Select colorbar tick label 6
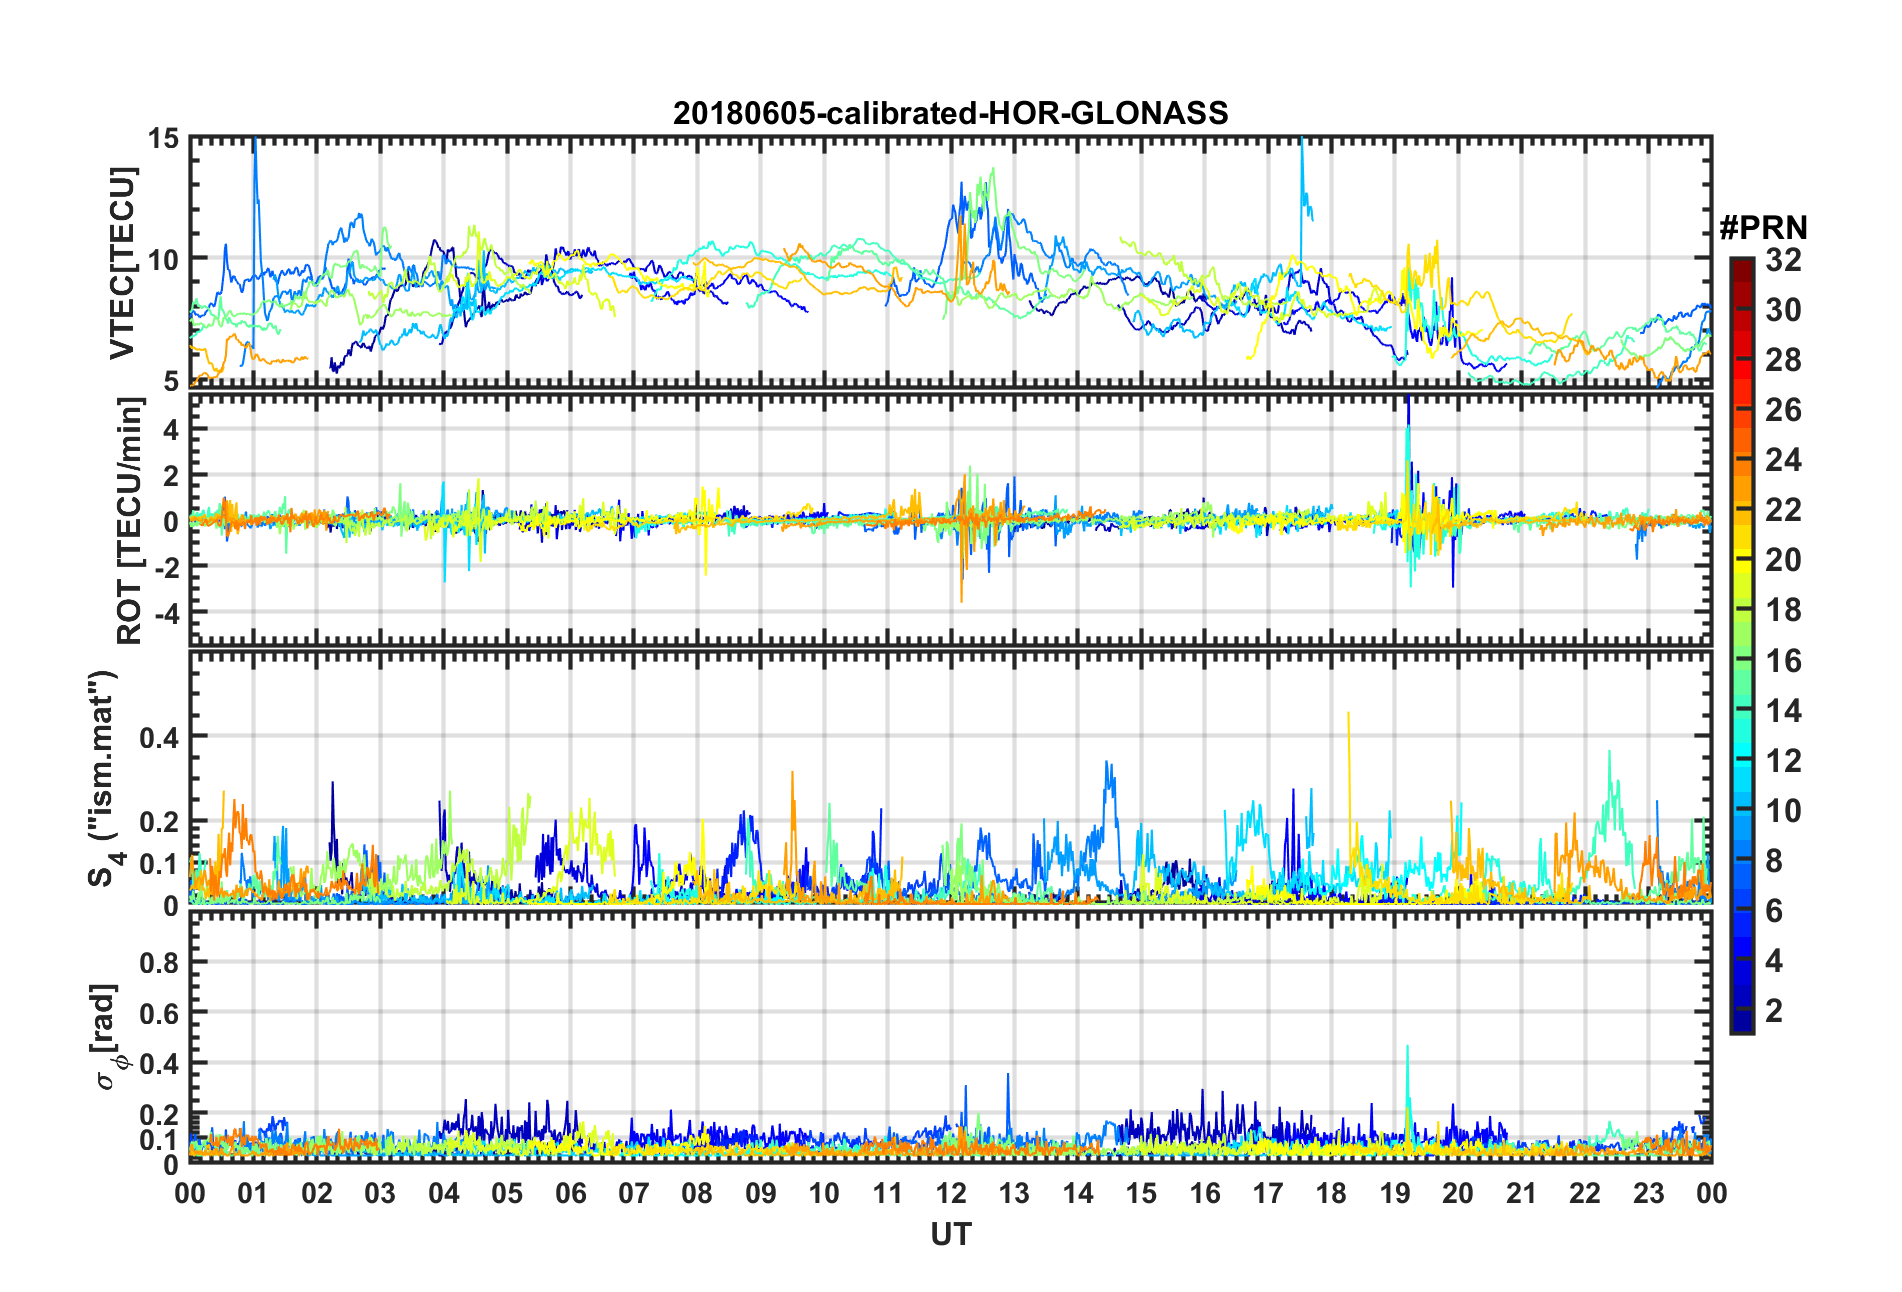The width and height of the screenshot is (1902, 1292). (x=1774, y=911)
